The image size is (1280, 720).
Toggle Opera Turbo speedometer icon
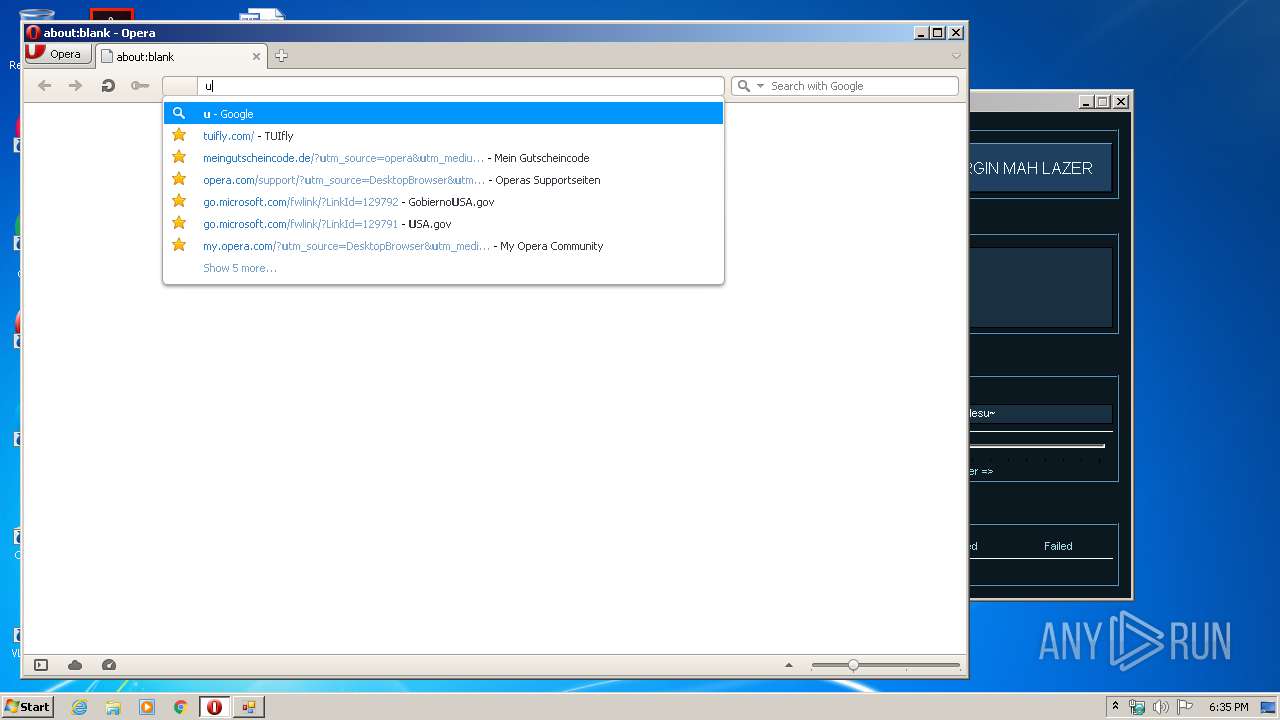(x=109, y=665)
